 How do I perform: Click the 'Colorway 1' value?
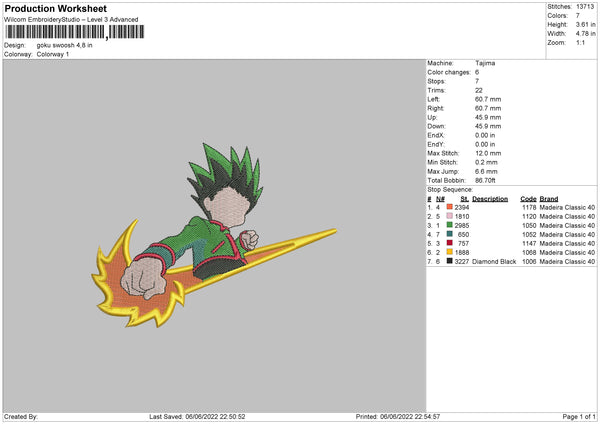pyautogui.click(x=53, y=54)
